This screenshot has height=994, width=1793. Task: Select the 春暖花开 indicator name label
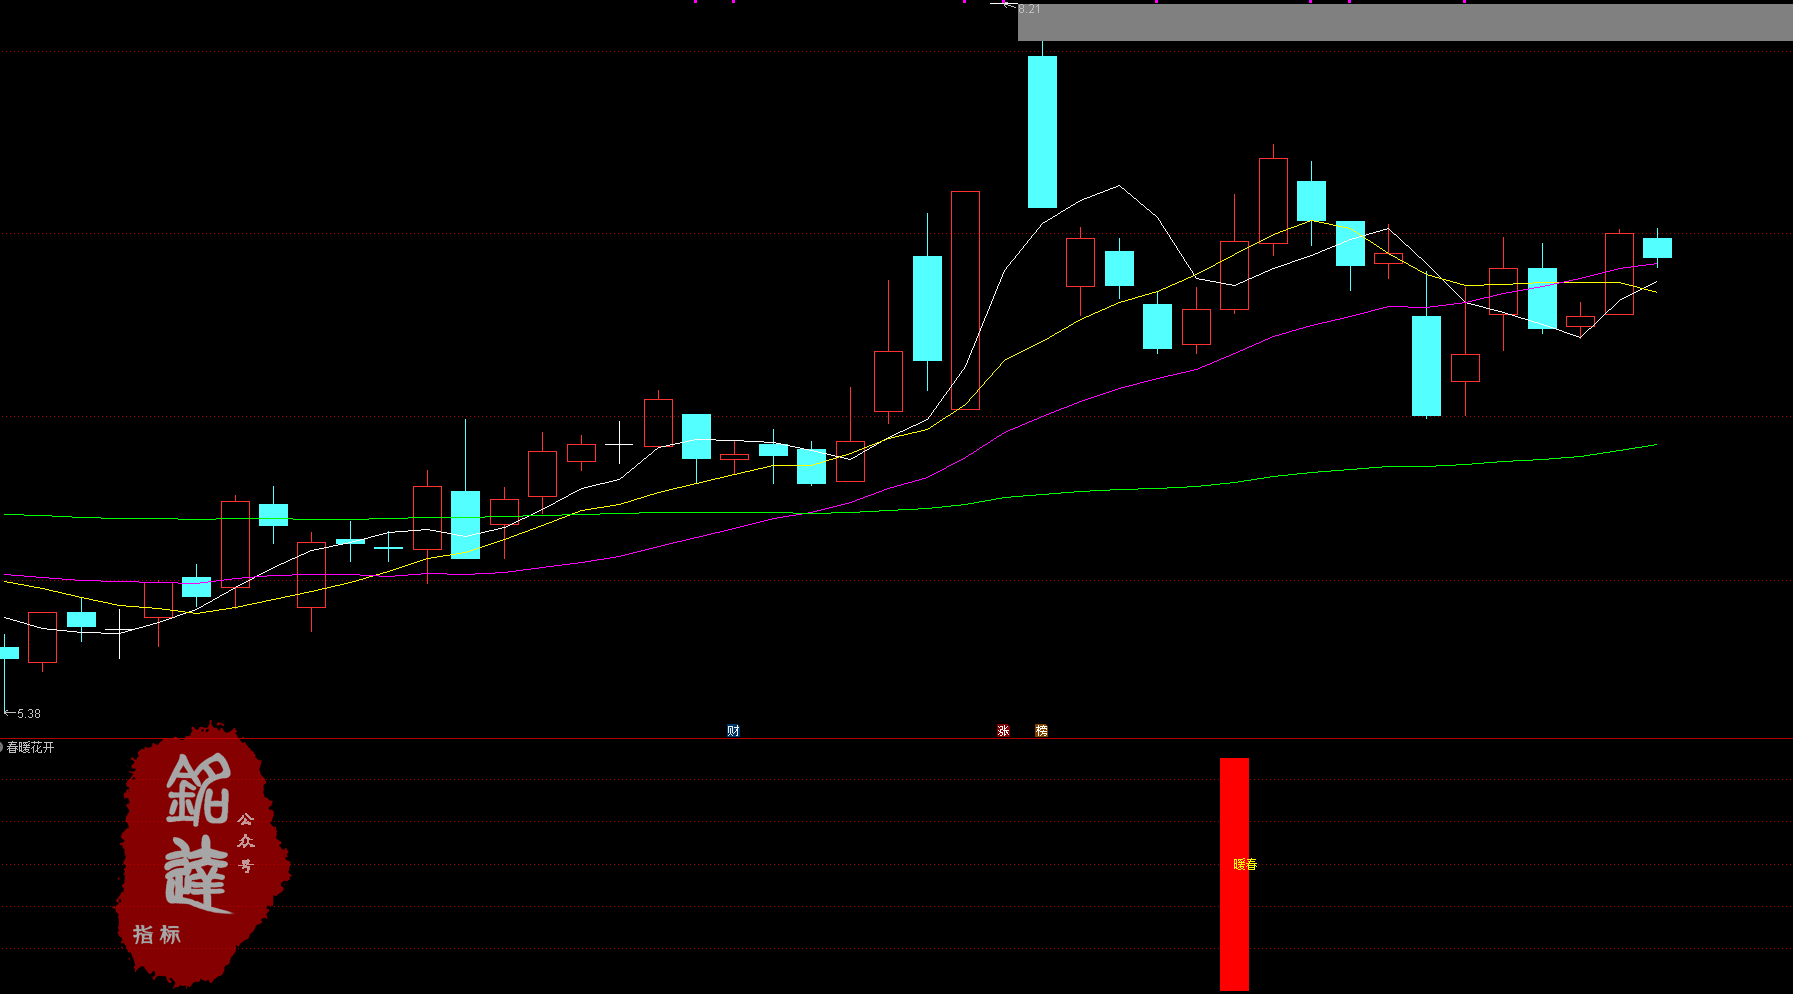(x=31, y=748)
